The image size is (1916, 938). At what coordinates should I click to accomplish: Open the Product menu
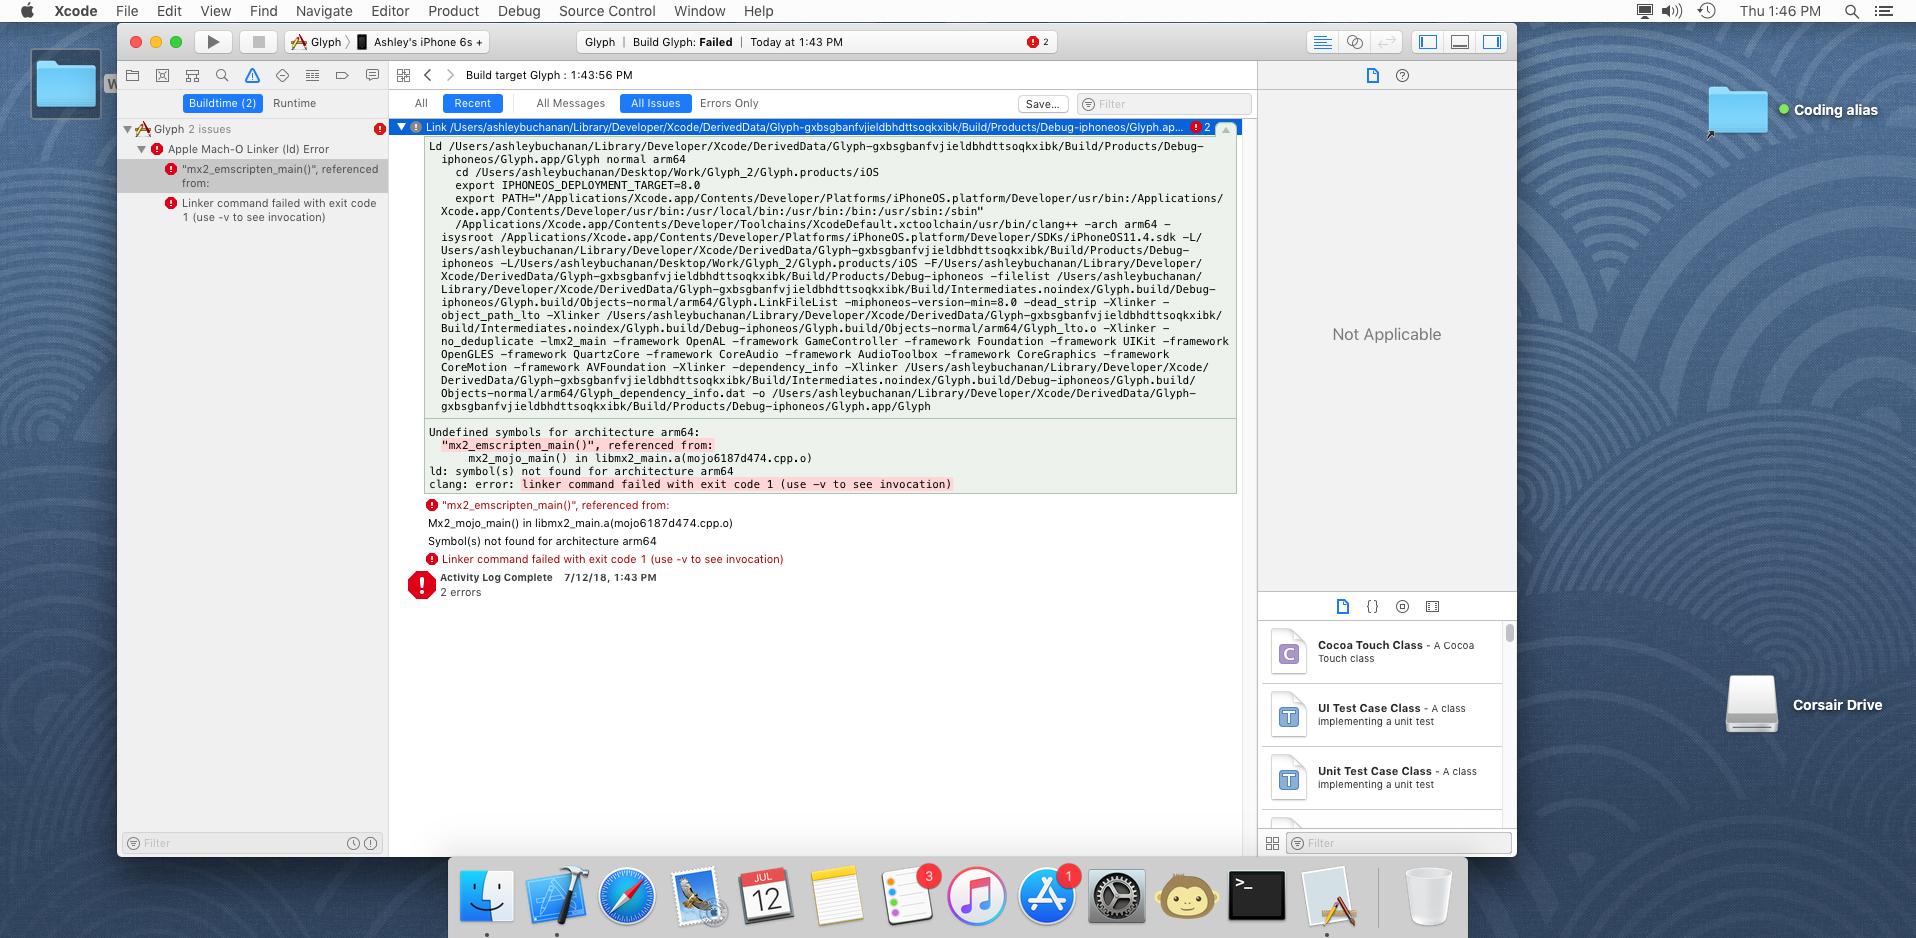[453, 11]
